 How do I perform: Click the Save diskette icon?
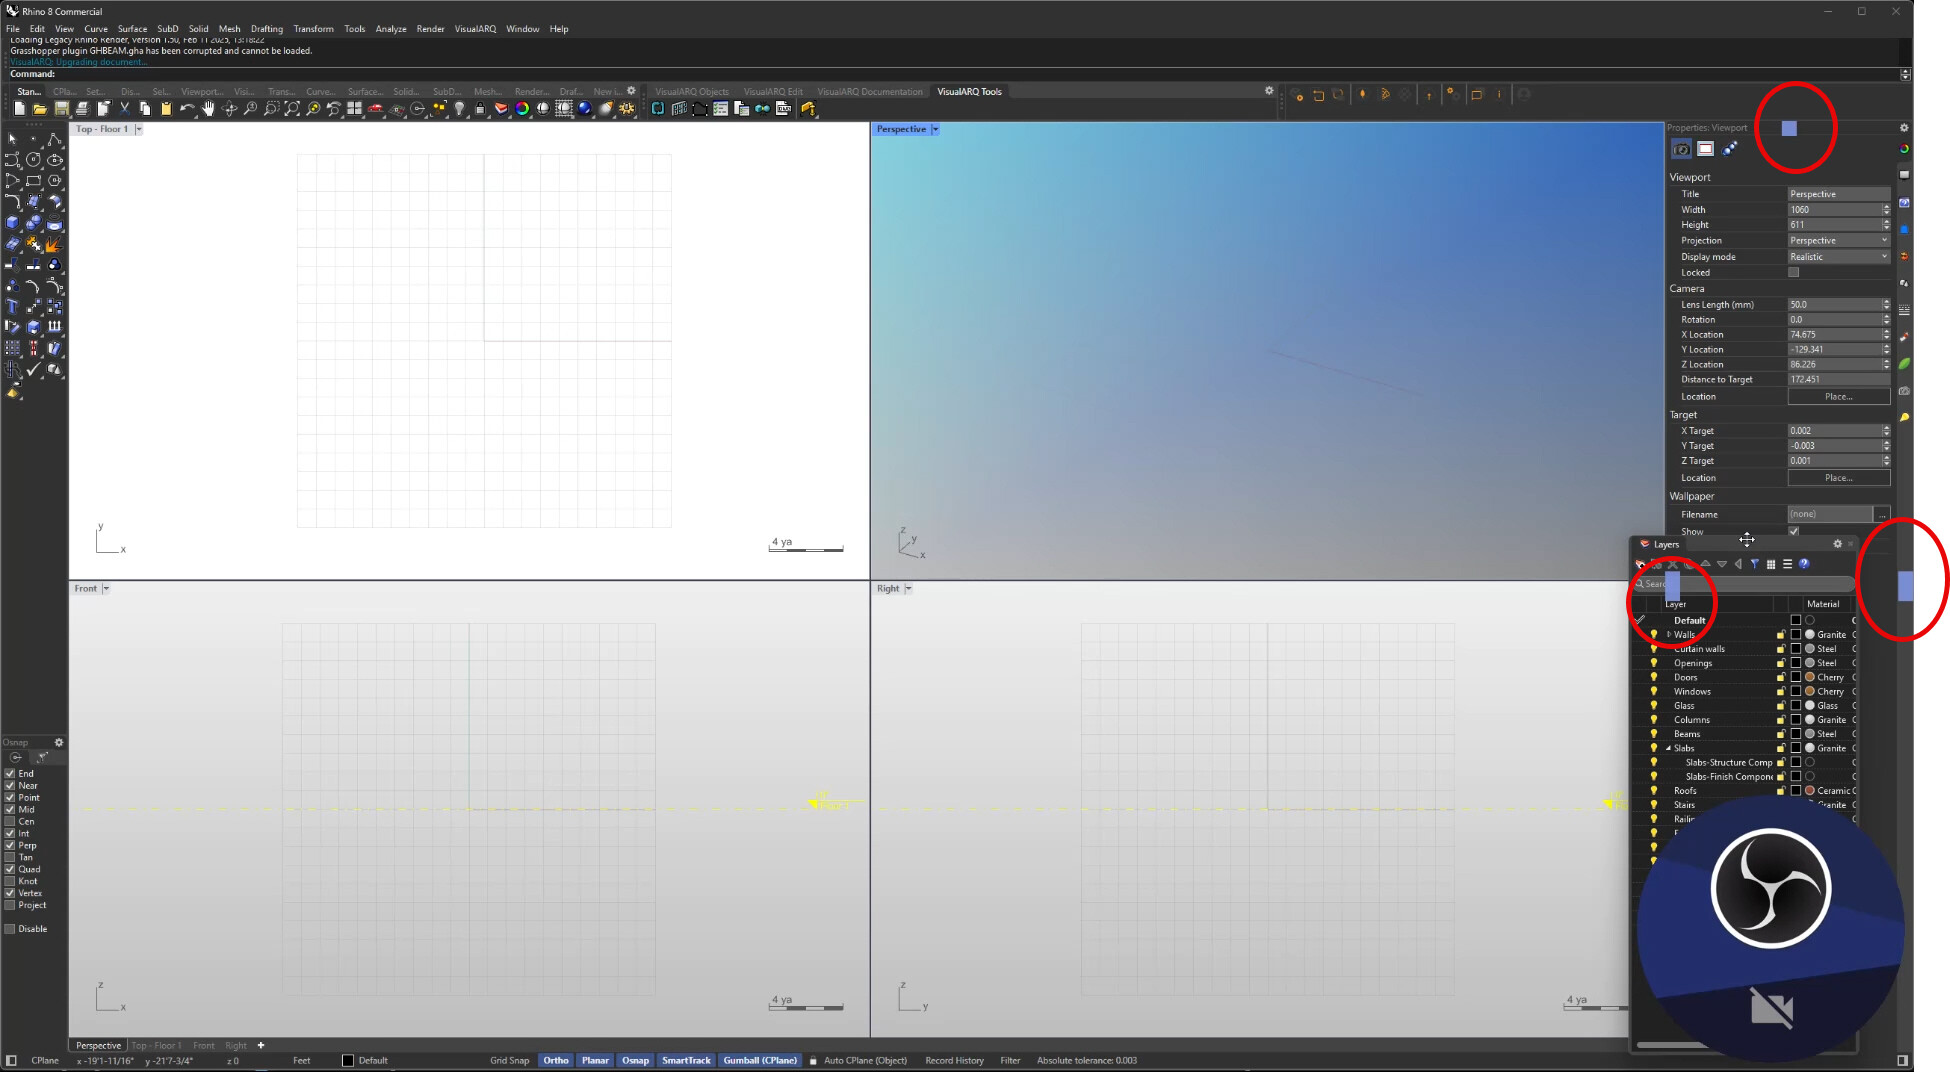click(x=61, y=109)
